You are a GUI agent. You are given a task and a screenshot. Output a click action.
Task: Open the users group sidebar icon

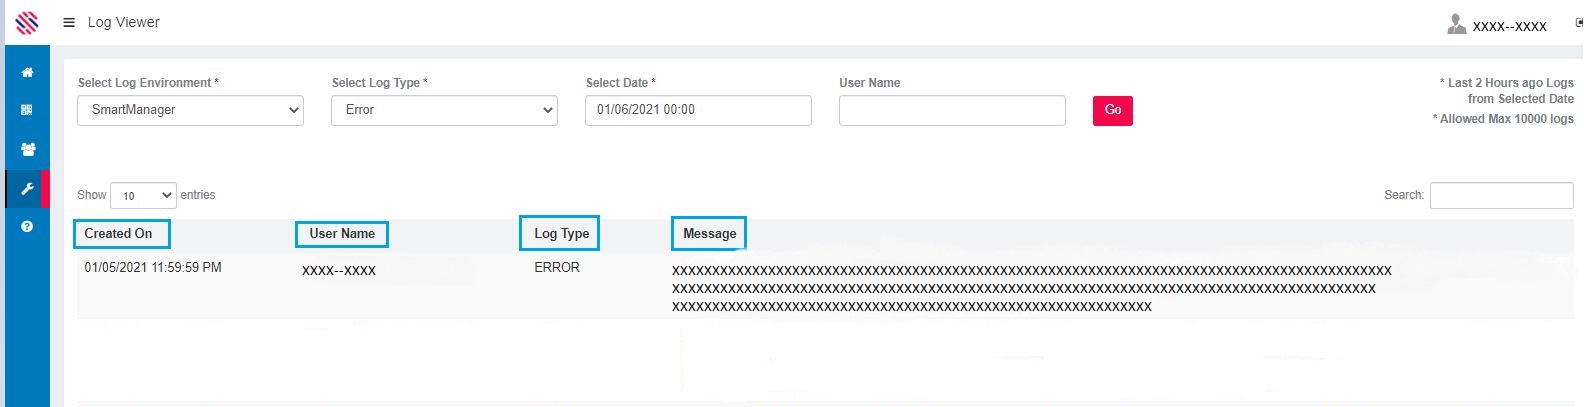point(27,149)
